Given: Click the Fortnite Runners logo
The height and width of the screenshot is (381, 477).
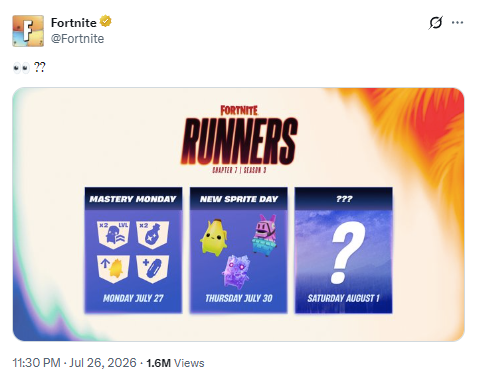Looking at the screenshot, I should 239,139.
